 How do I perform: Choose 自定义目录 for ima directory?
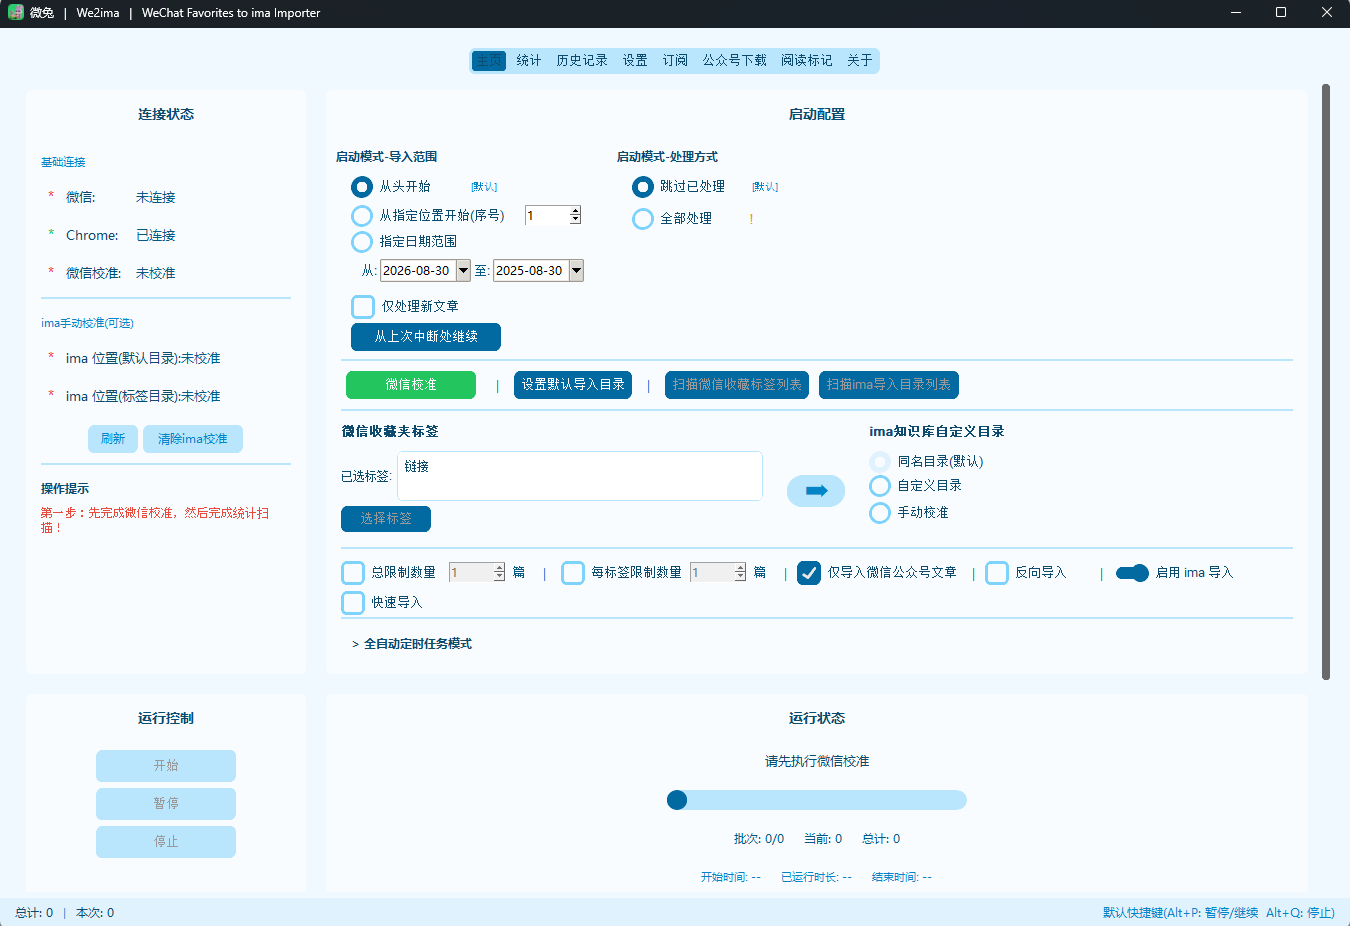tap(880, 486)
